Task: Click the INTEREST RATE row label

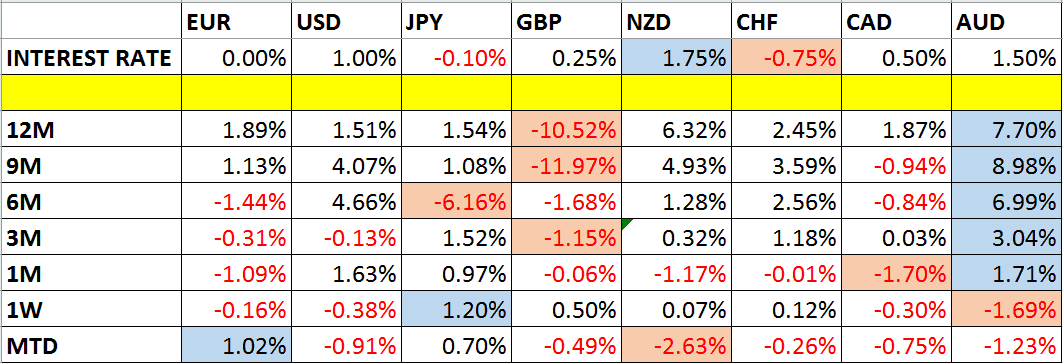Action: (91, 59)
